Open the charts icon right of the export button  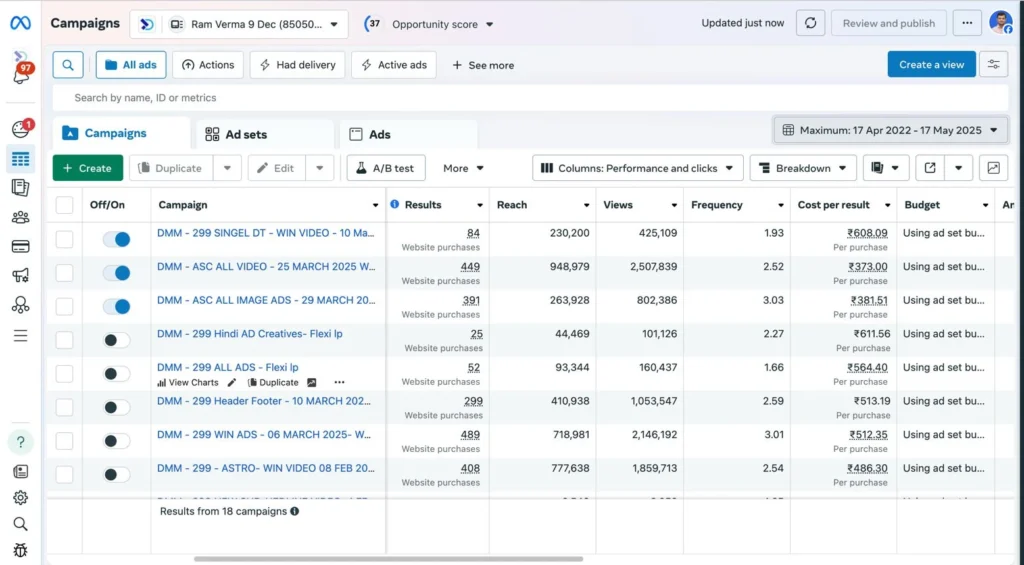pyautogui.click(x=993, y=168)
